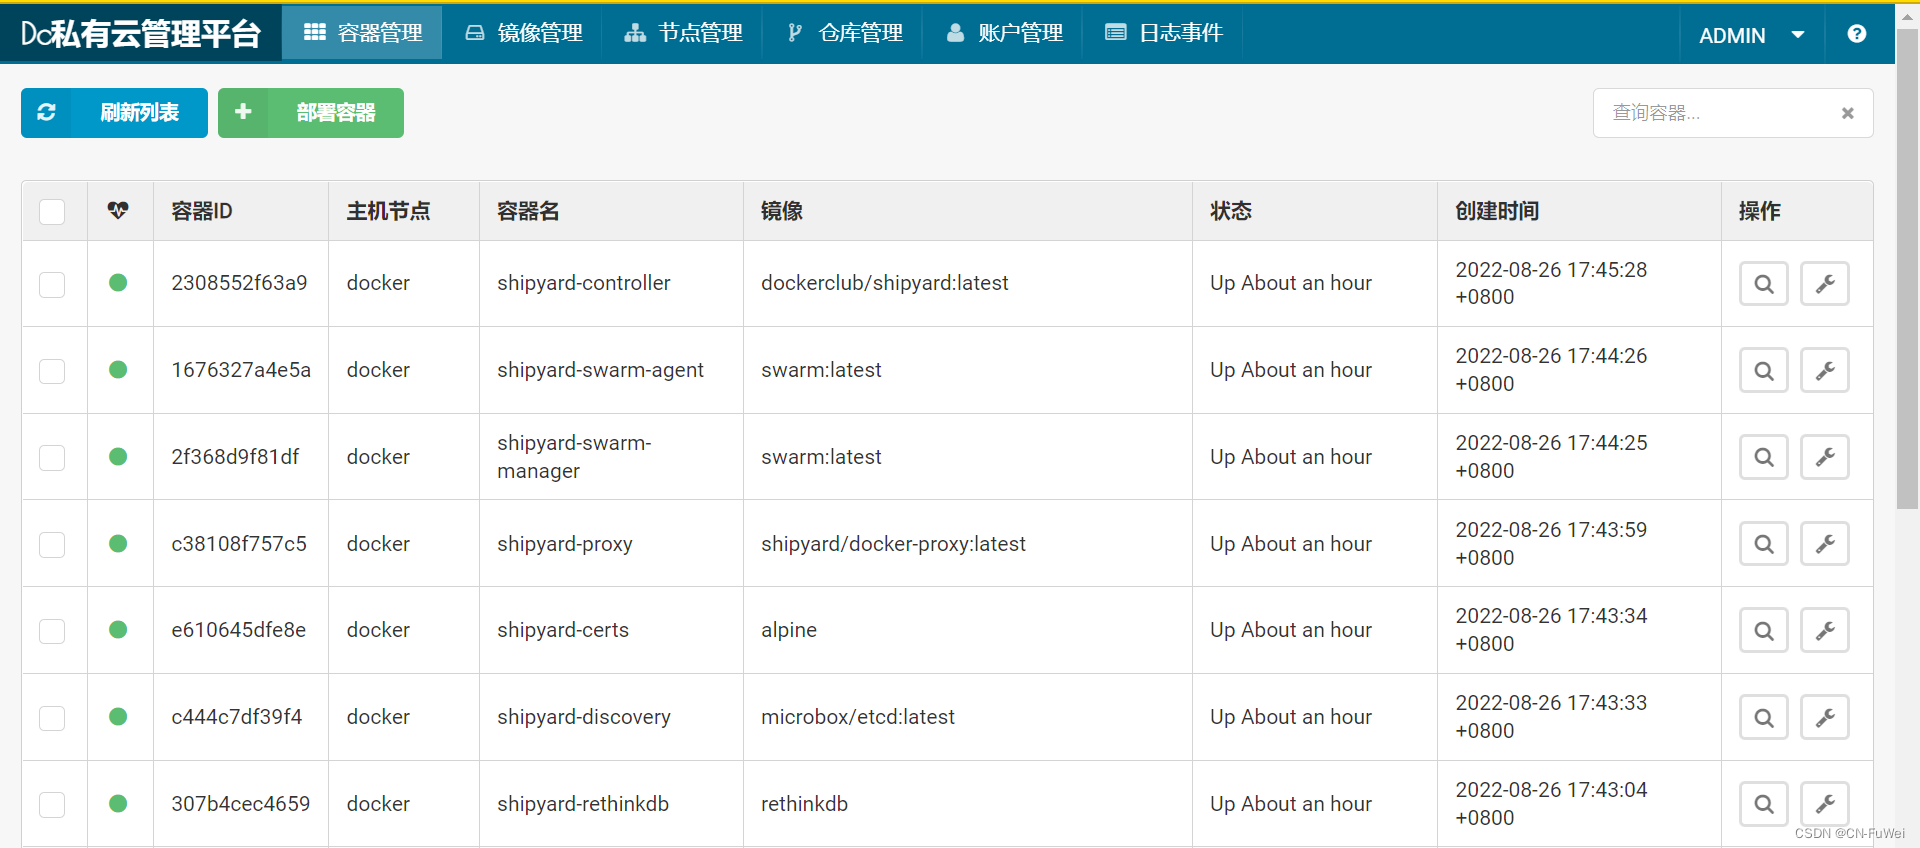Open the ADMIN user dropdown
Image resolution: width=1920 pixels, height=848 pixels.
(1752, 35)
